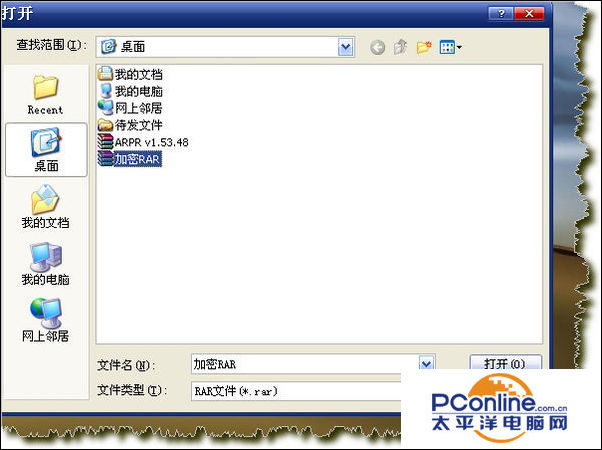602x450 pixels.
Task: Open 我的文档 from the left places bar
Action: 45,207
